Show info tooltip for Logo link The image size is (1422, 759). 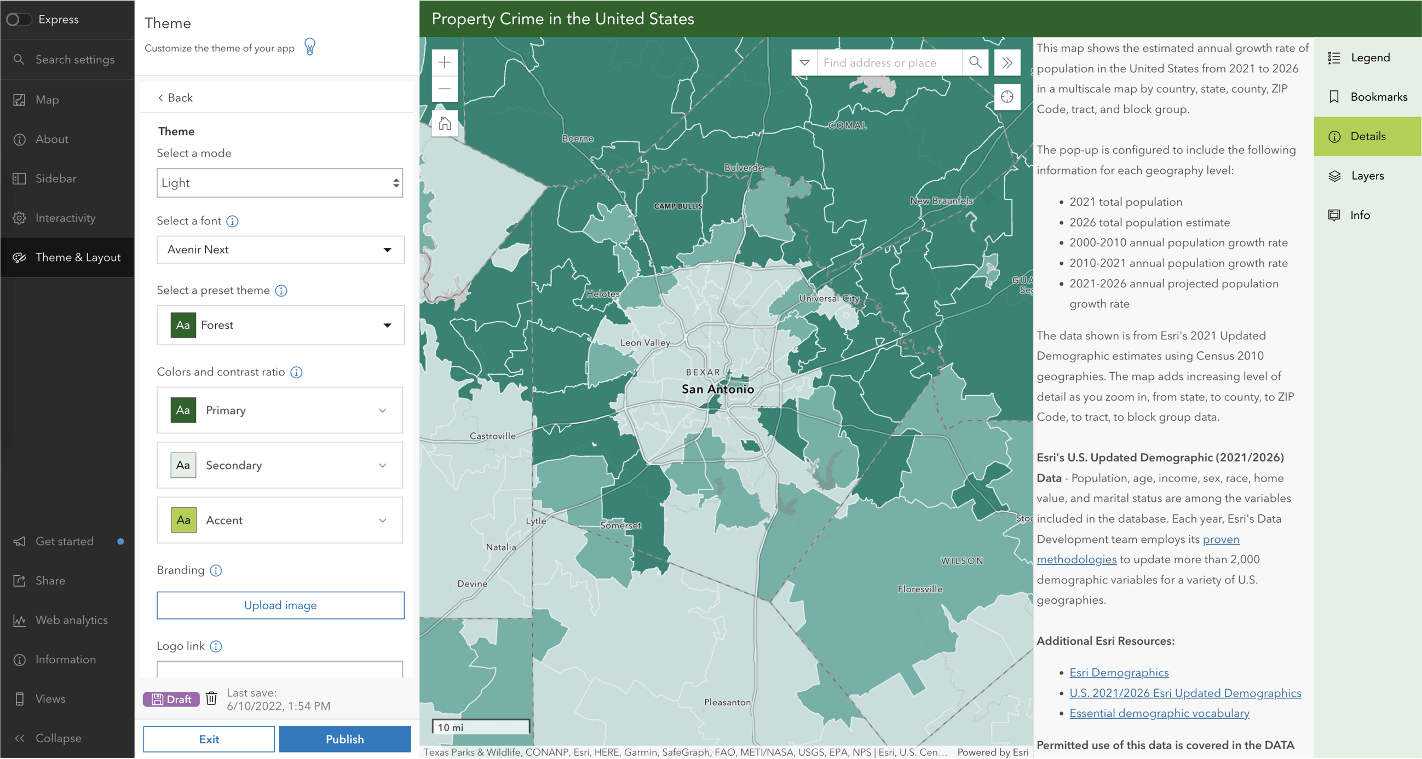216,647
